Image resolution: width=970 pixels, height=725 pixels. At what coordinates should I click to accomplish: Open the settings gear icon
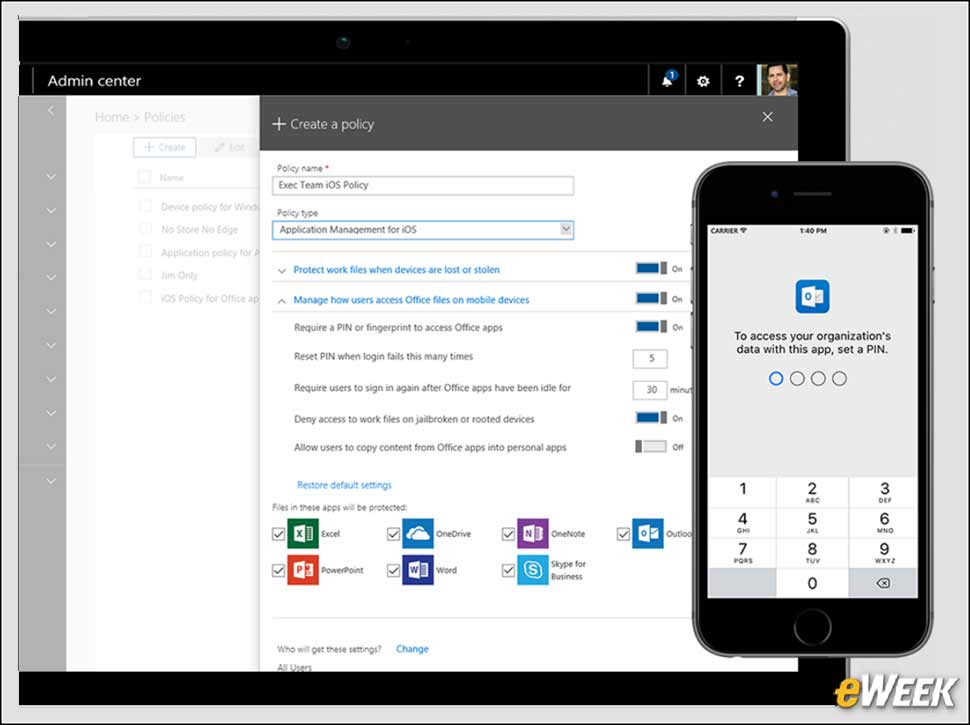point(703,81)
